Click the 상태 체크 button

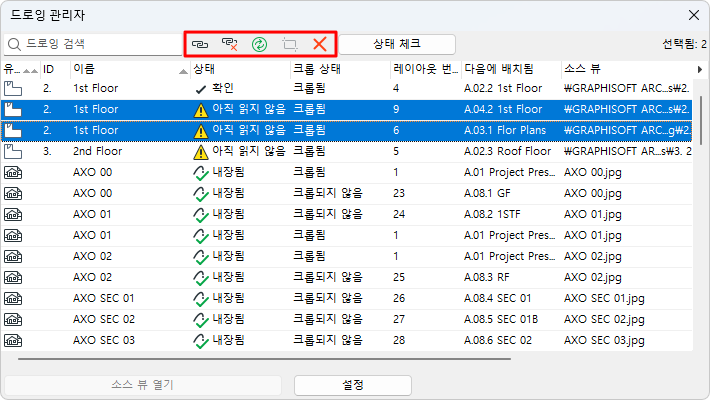pos(397,44)
